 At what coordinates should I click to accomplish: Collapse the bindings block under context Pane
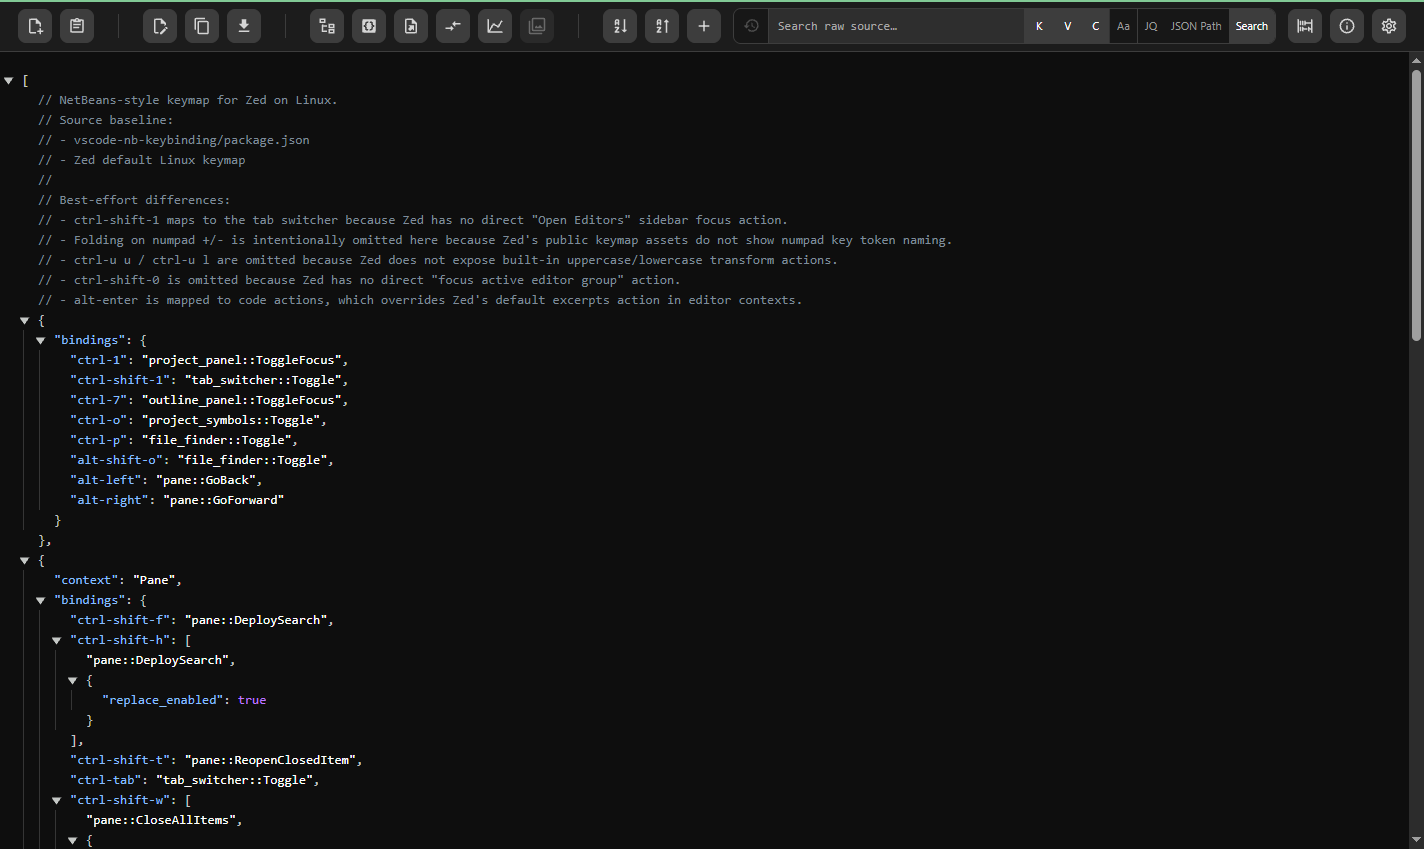point(41,600)
